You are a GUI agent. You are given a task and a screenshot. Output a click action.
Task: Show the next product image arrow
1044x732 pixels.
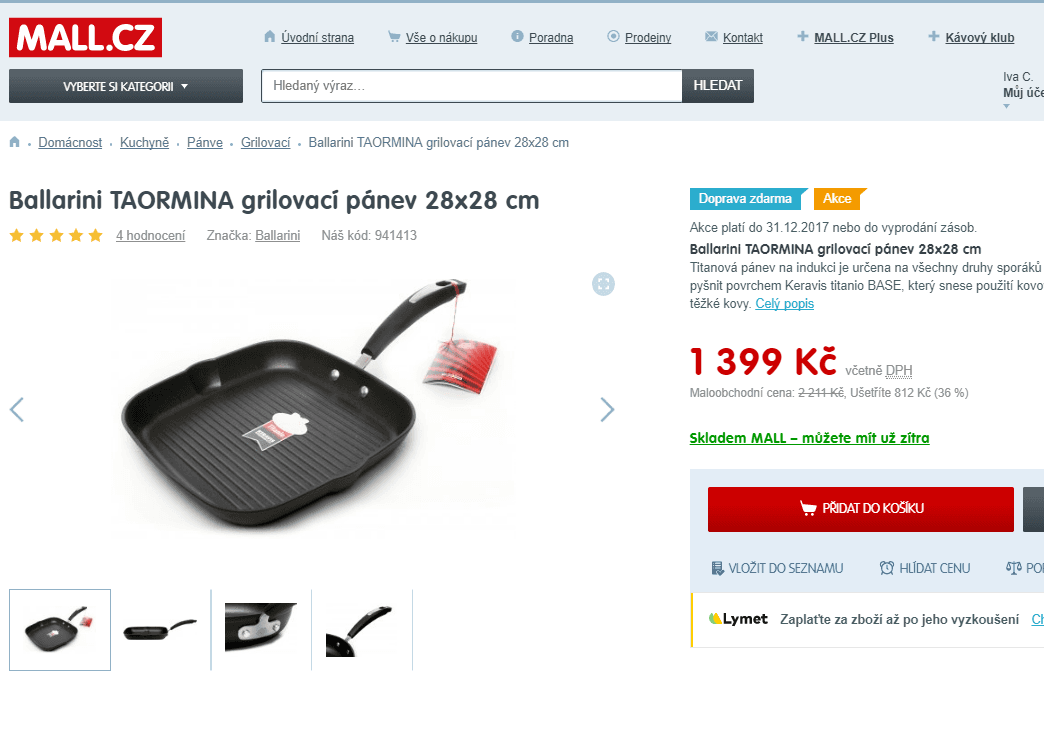[x=607, y=410]
